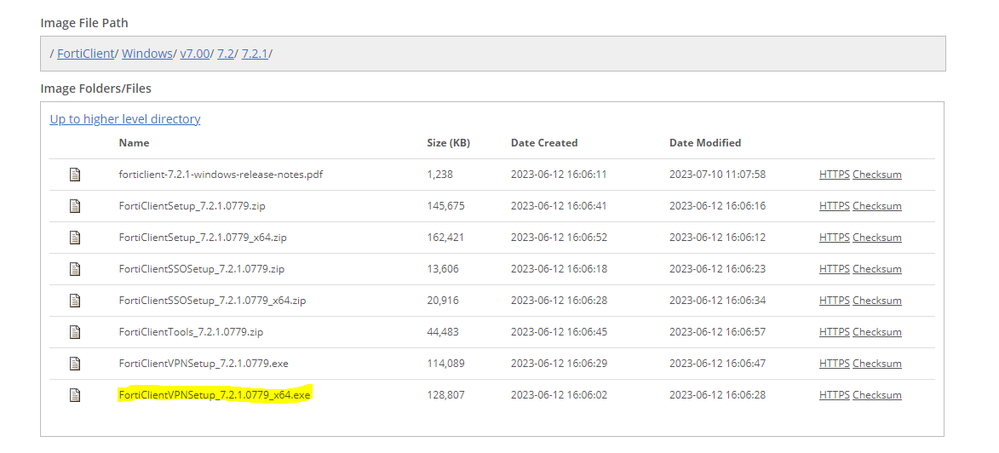
Task: Click file icon beside FortiClientSSOSetup_7.2.1.0779.zip
Action: tap(74, 269)
